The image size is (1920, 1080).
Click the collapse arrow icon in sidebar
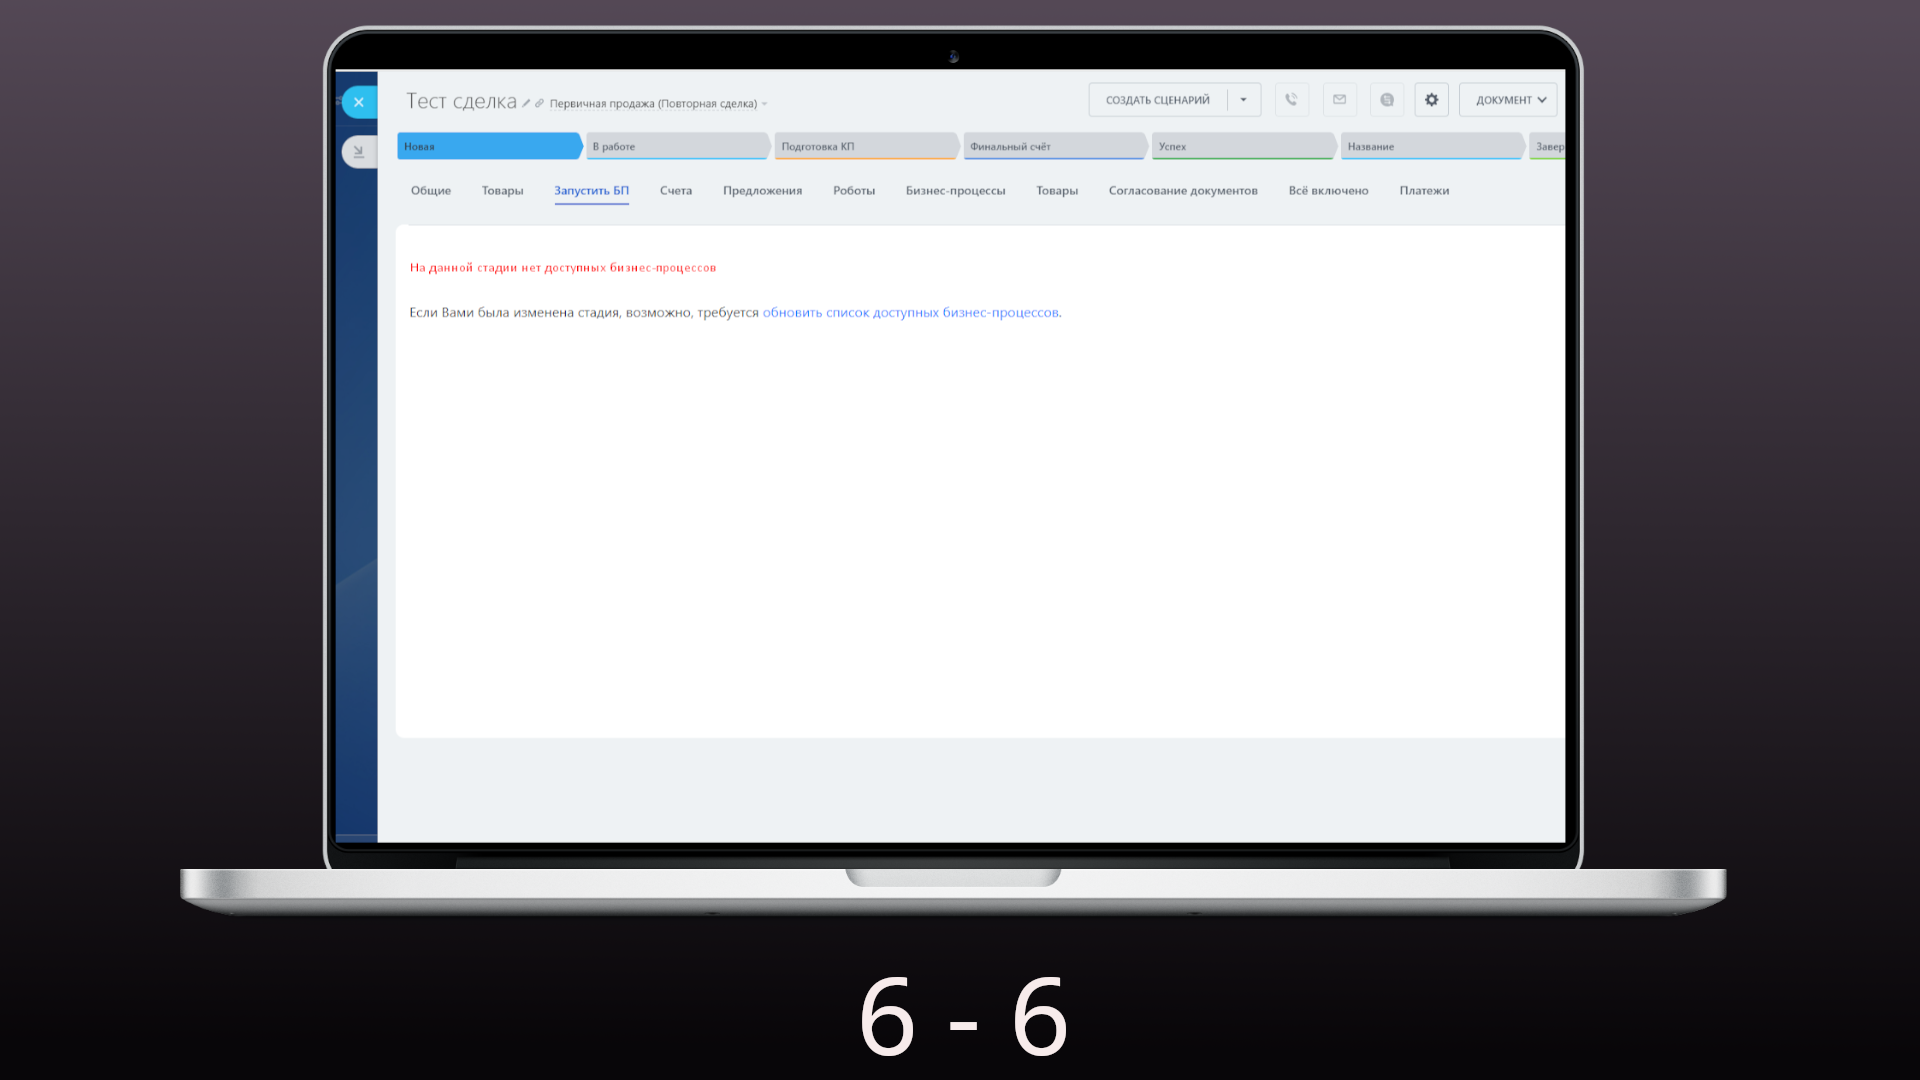coord(359,152)
